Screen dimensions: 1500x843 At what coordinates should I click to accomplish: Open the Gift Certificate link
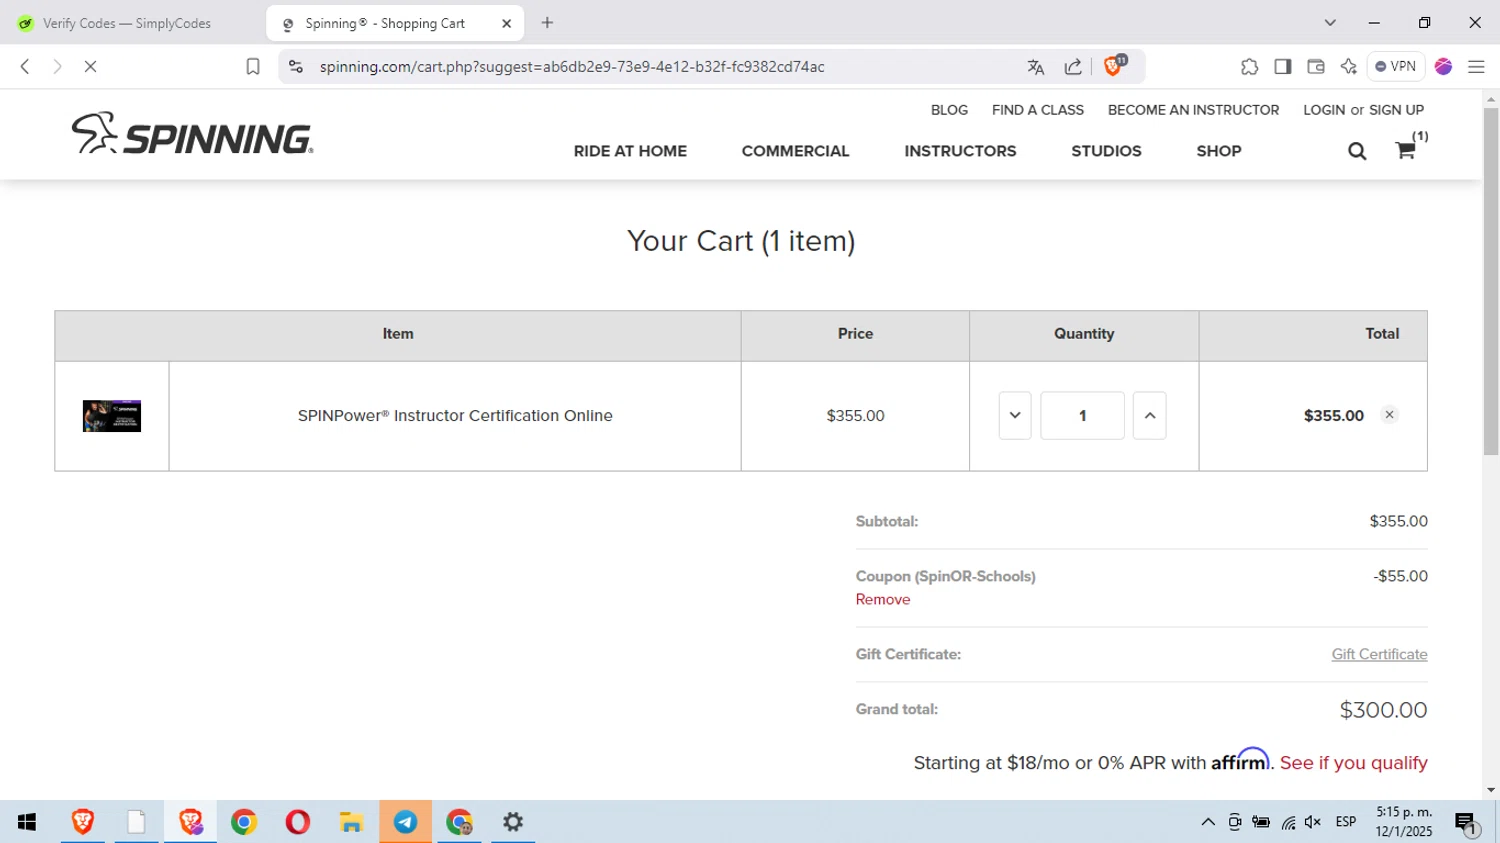point(1379,654)
